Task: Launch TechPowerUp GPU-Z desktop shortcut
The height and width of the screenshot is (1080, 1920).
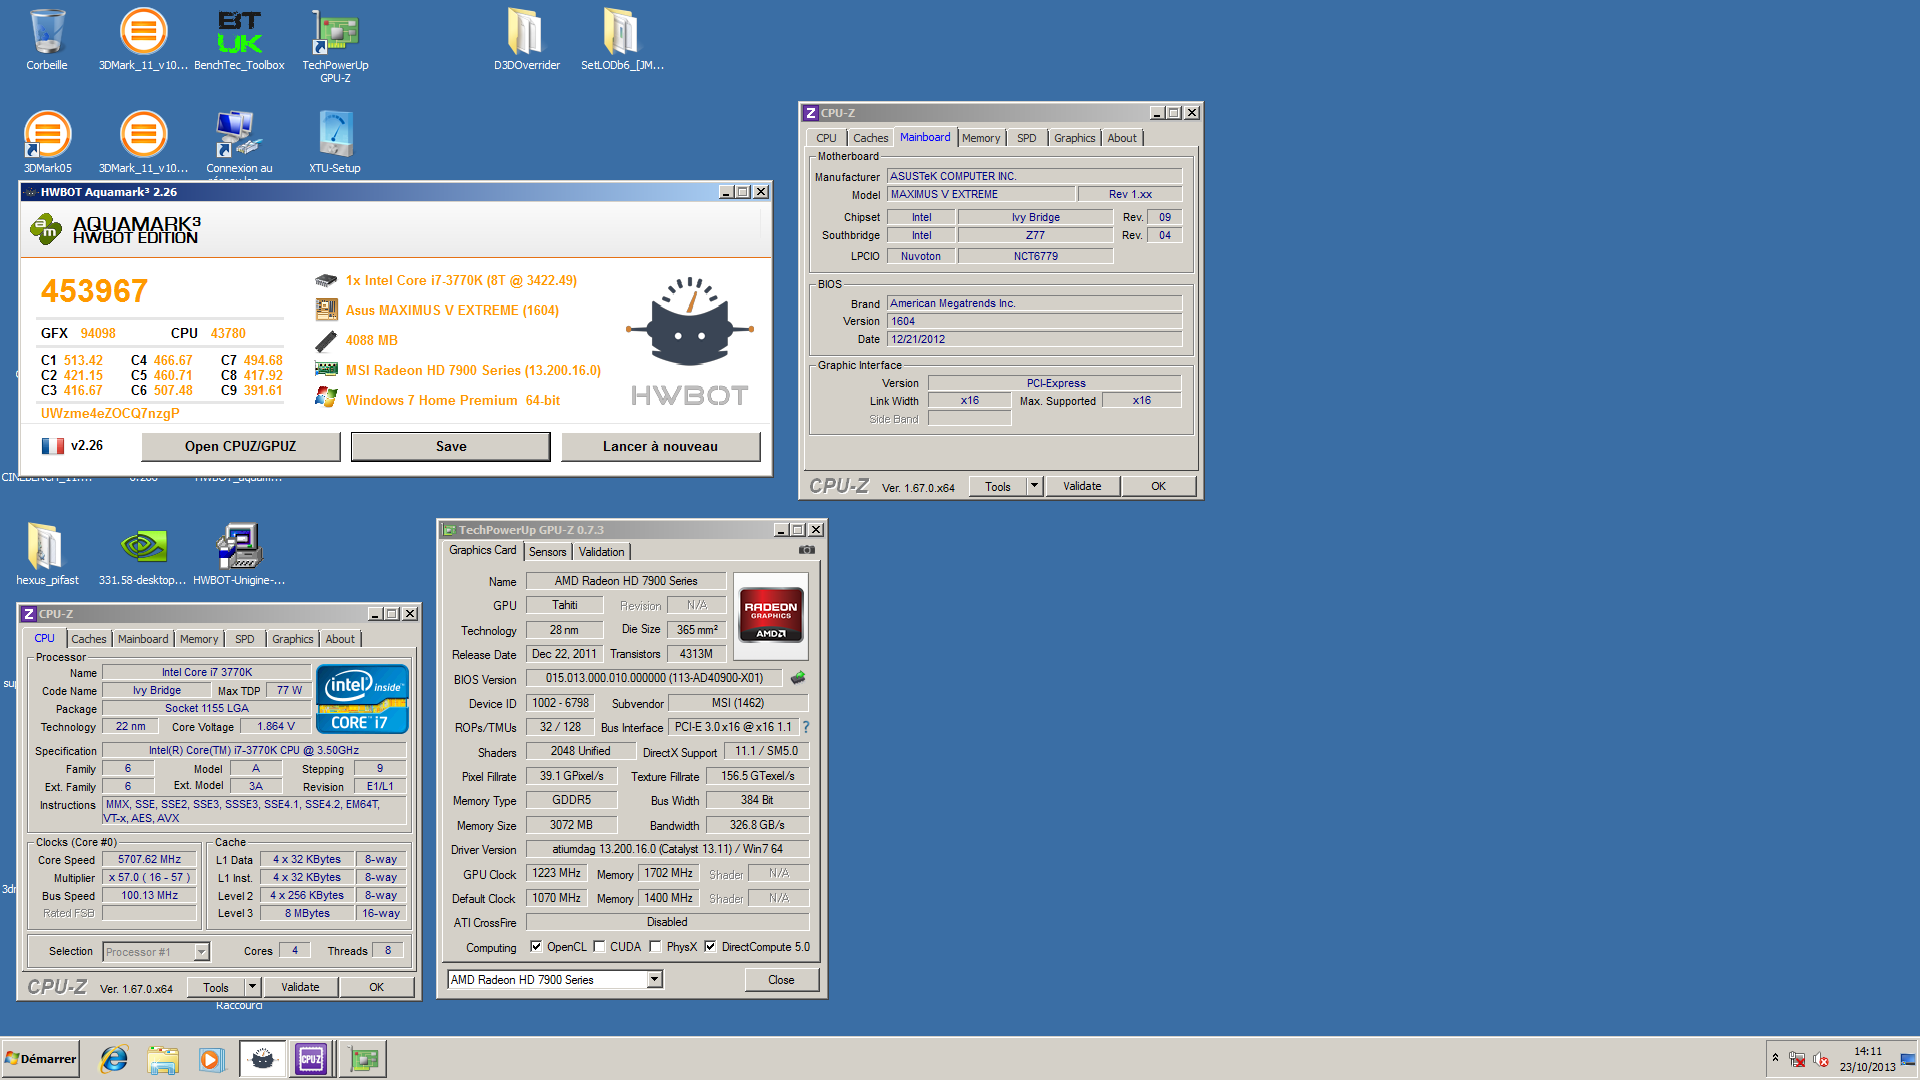Action: [x=335, y=45]
